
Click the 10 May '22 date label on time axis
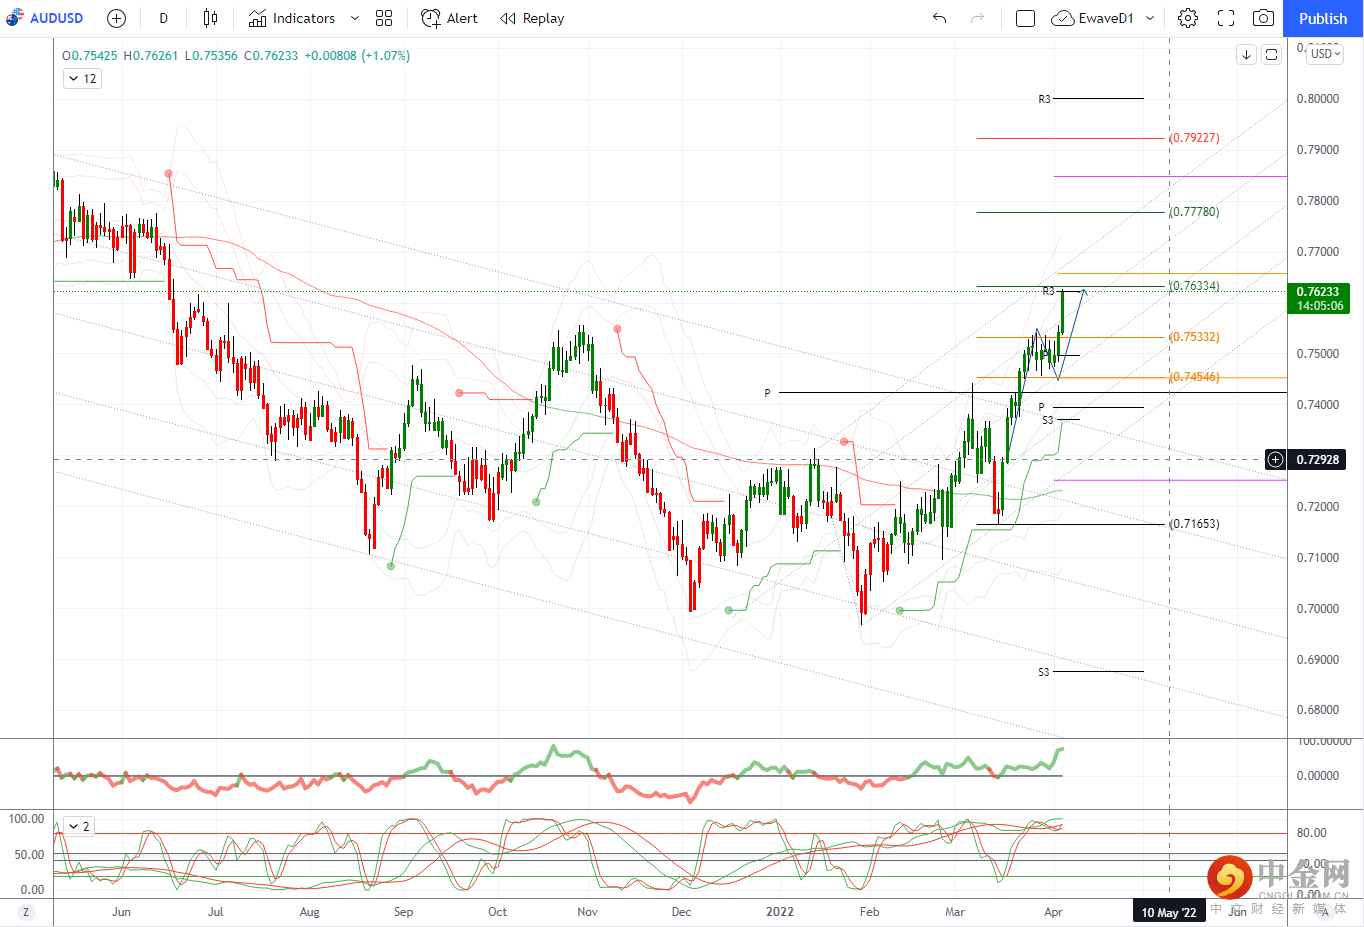tap(1169, 912)
